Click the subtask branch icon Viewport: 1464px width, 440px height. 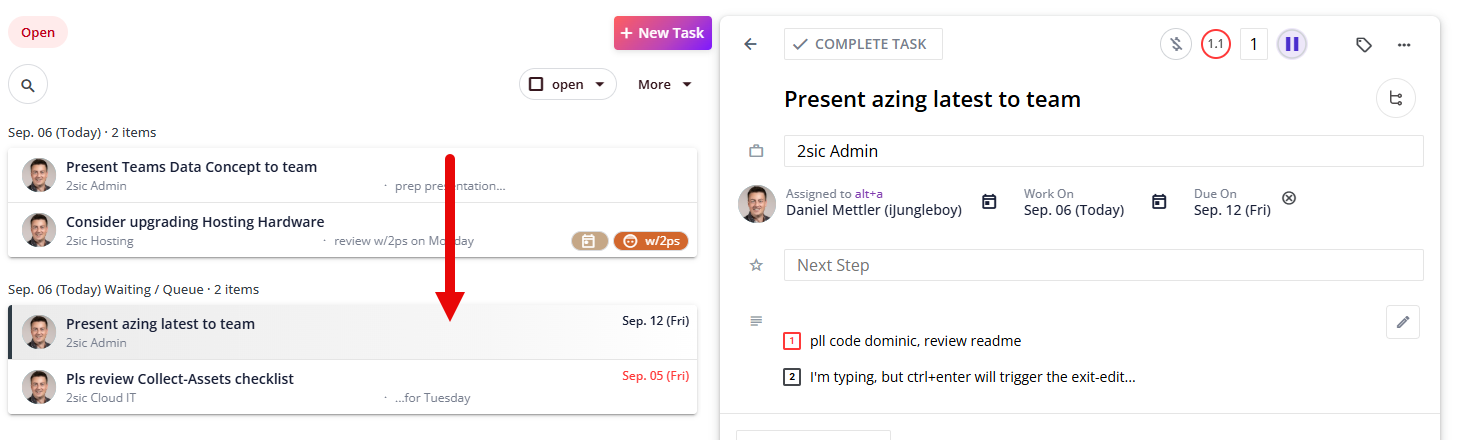tap(1396, 99)
